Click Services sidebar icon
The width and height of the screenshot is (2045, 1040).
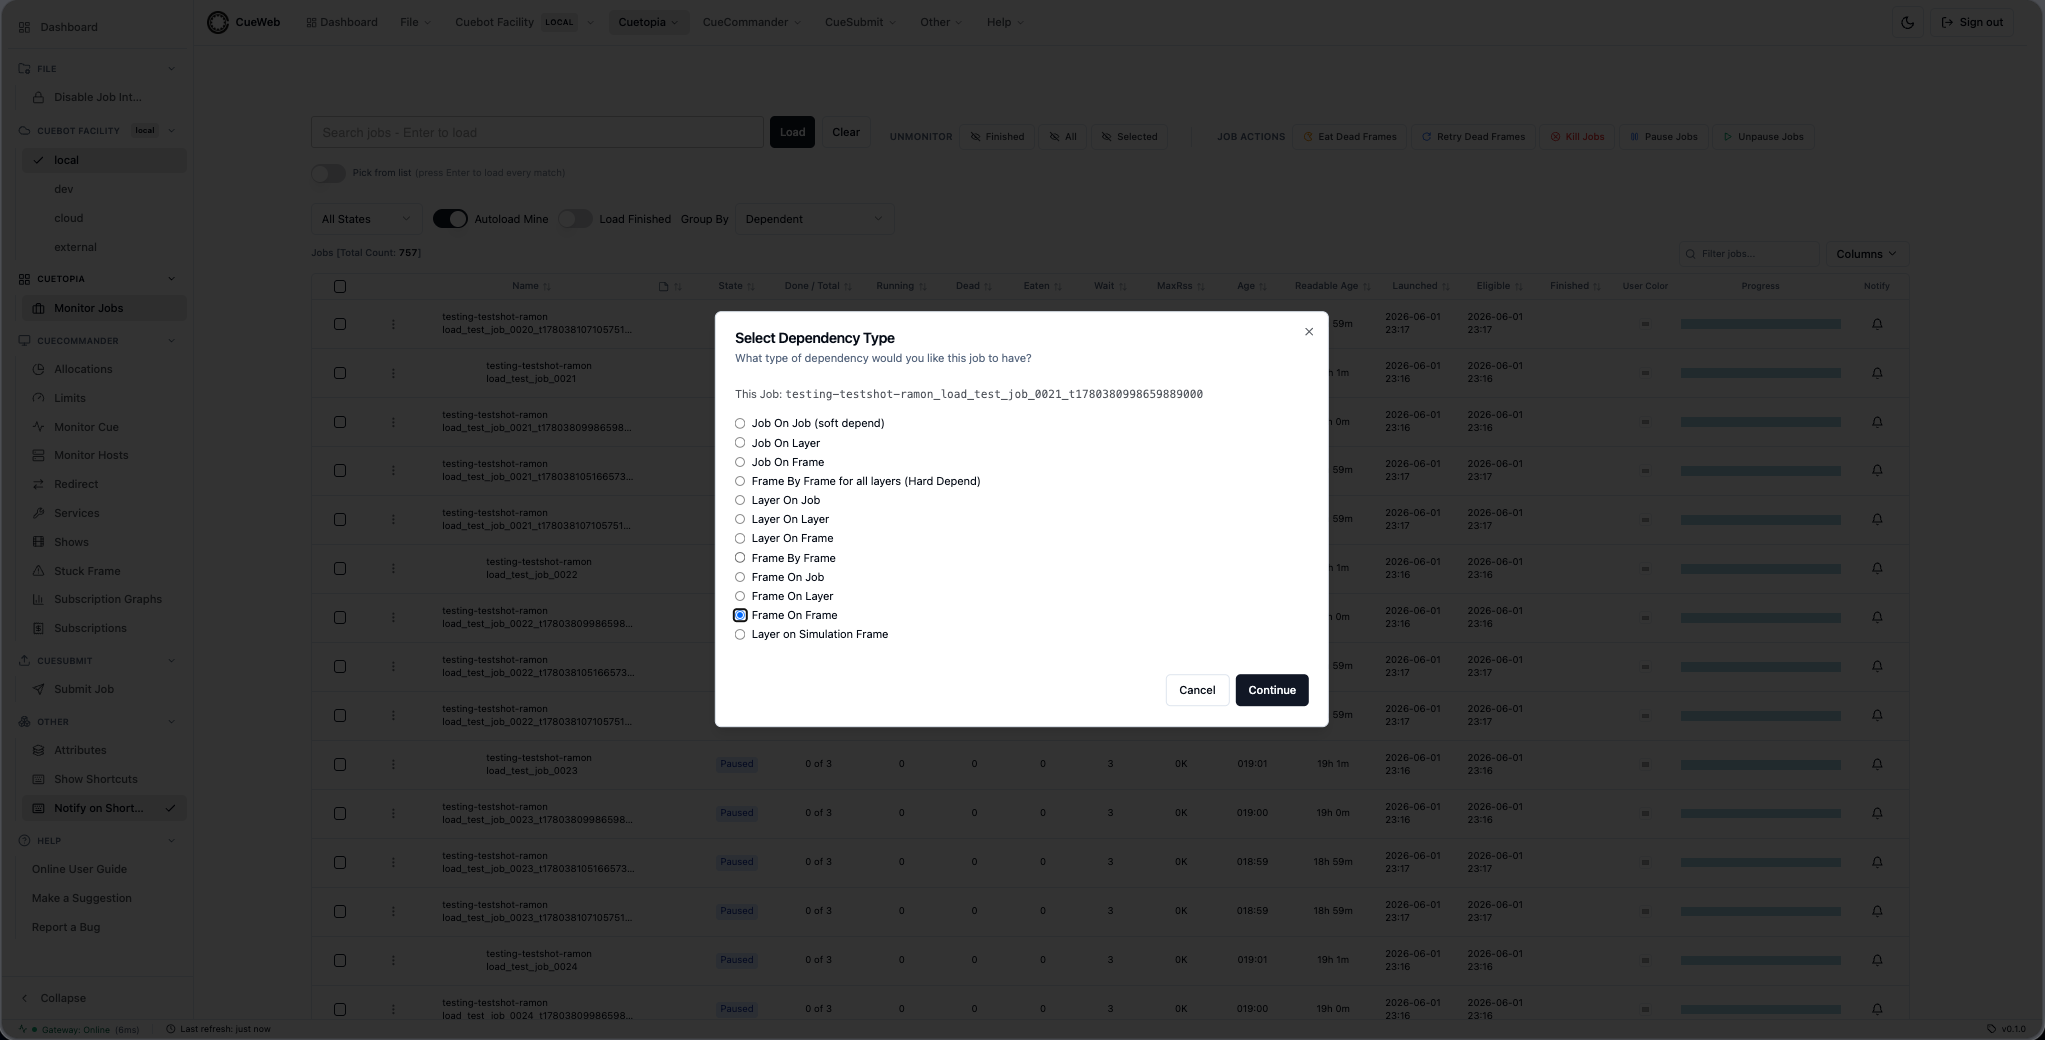38,514
